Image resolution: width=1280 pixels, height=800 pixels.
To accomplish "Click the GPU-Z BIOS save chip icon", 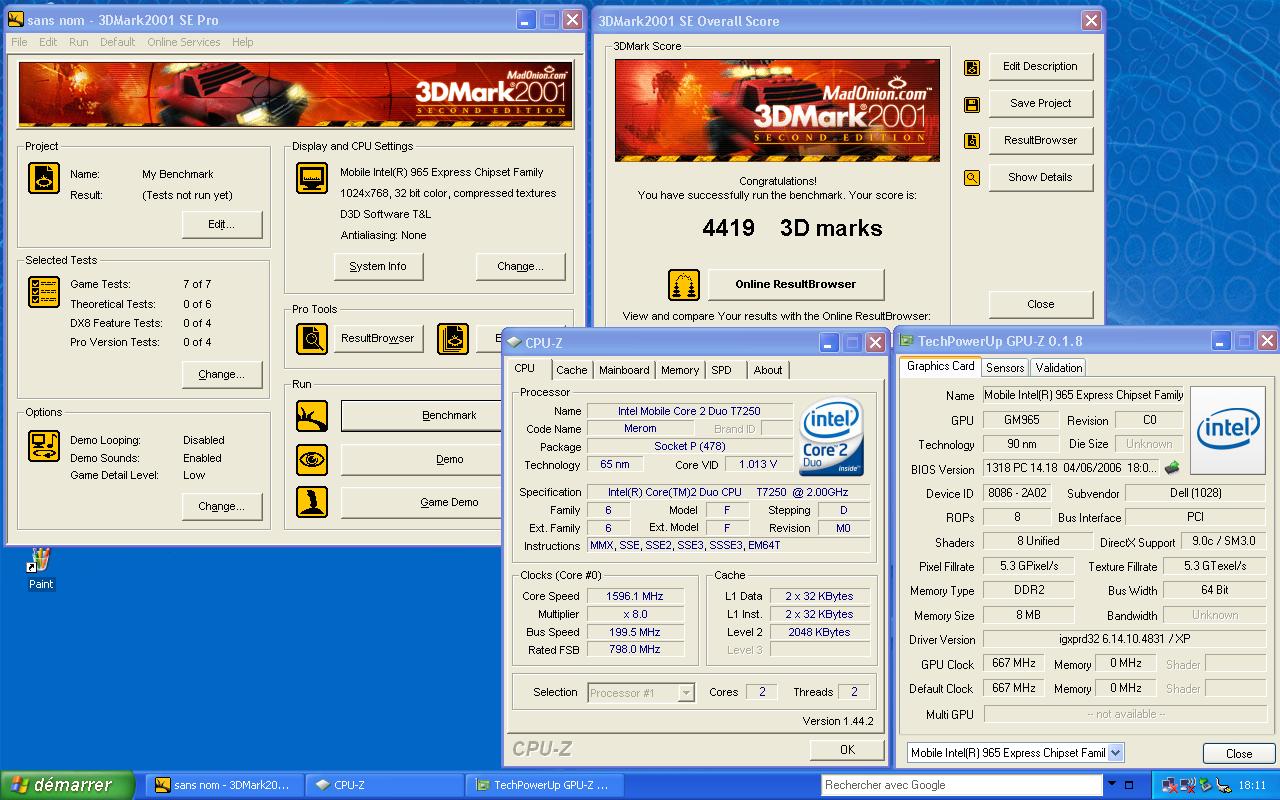I will click(1172, 467).
